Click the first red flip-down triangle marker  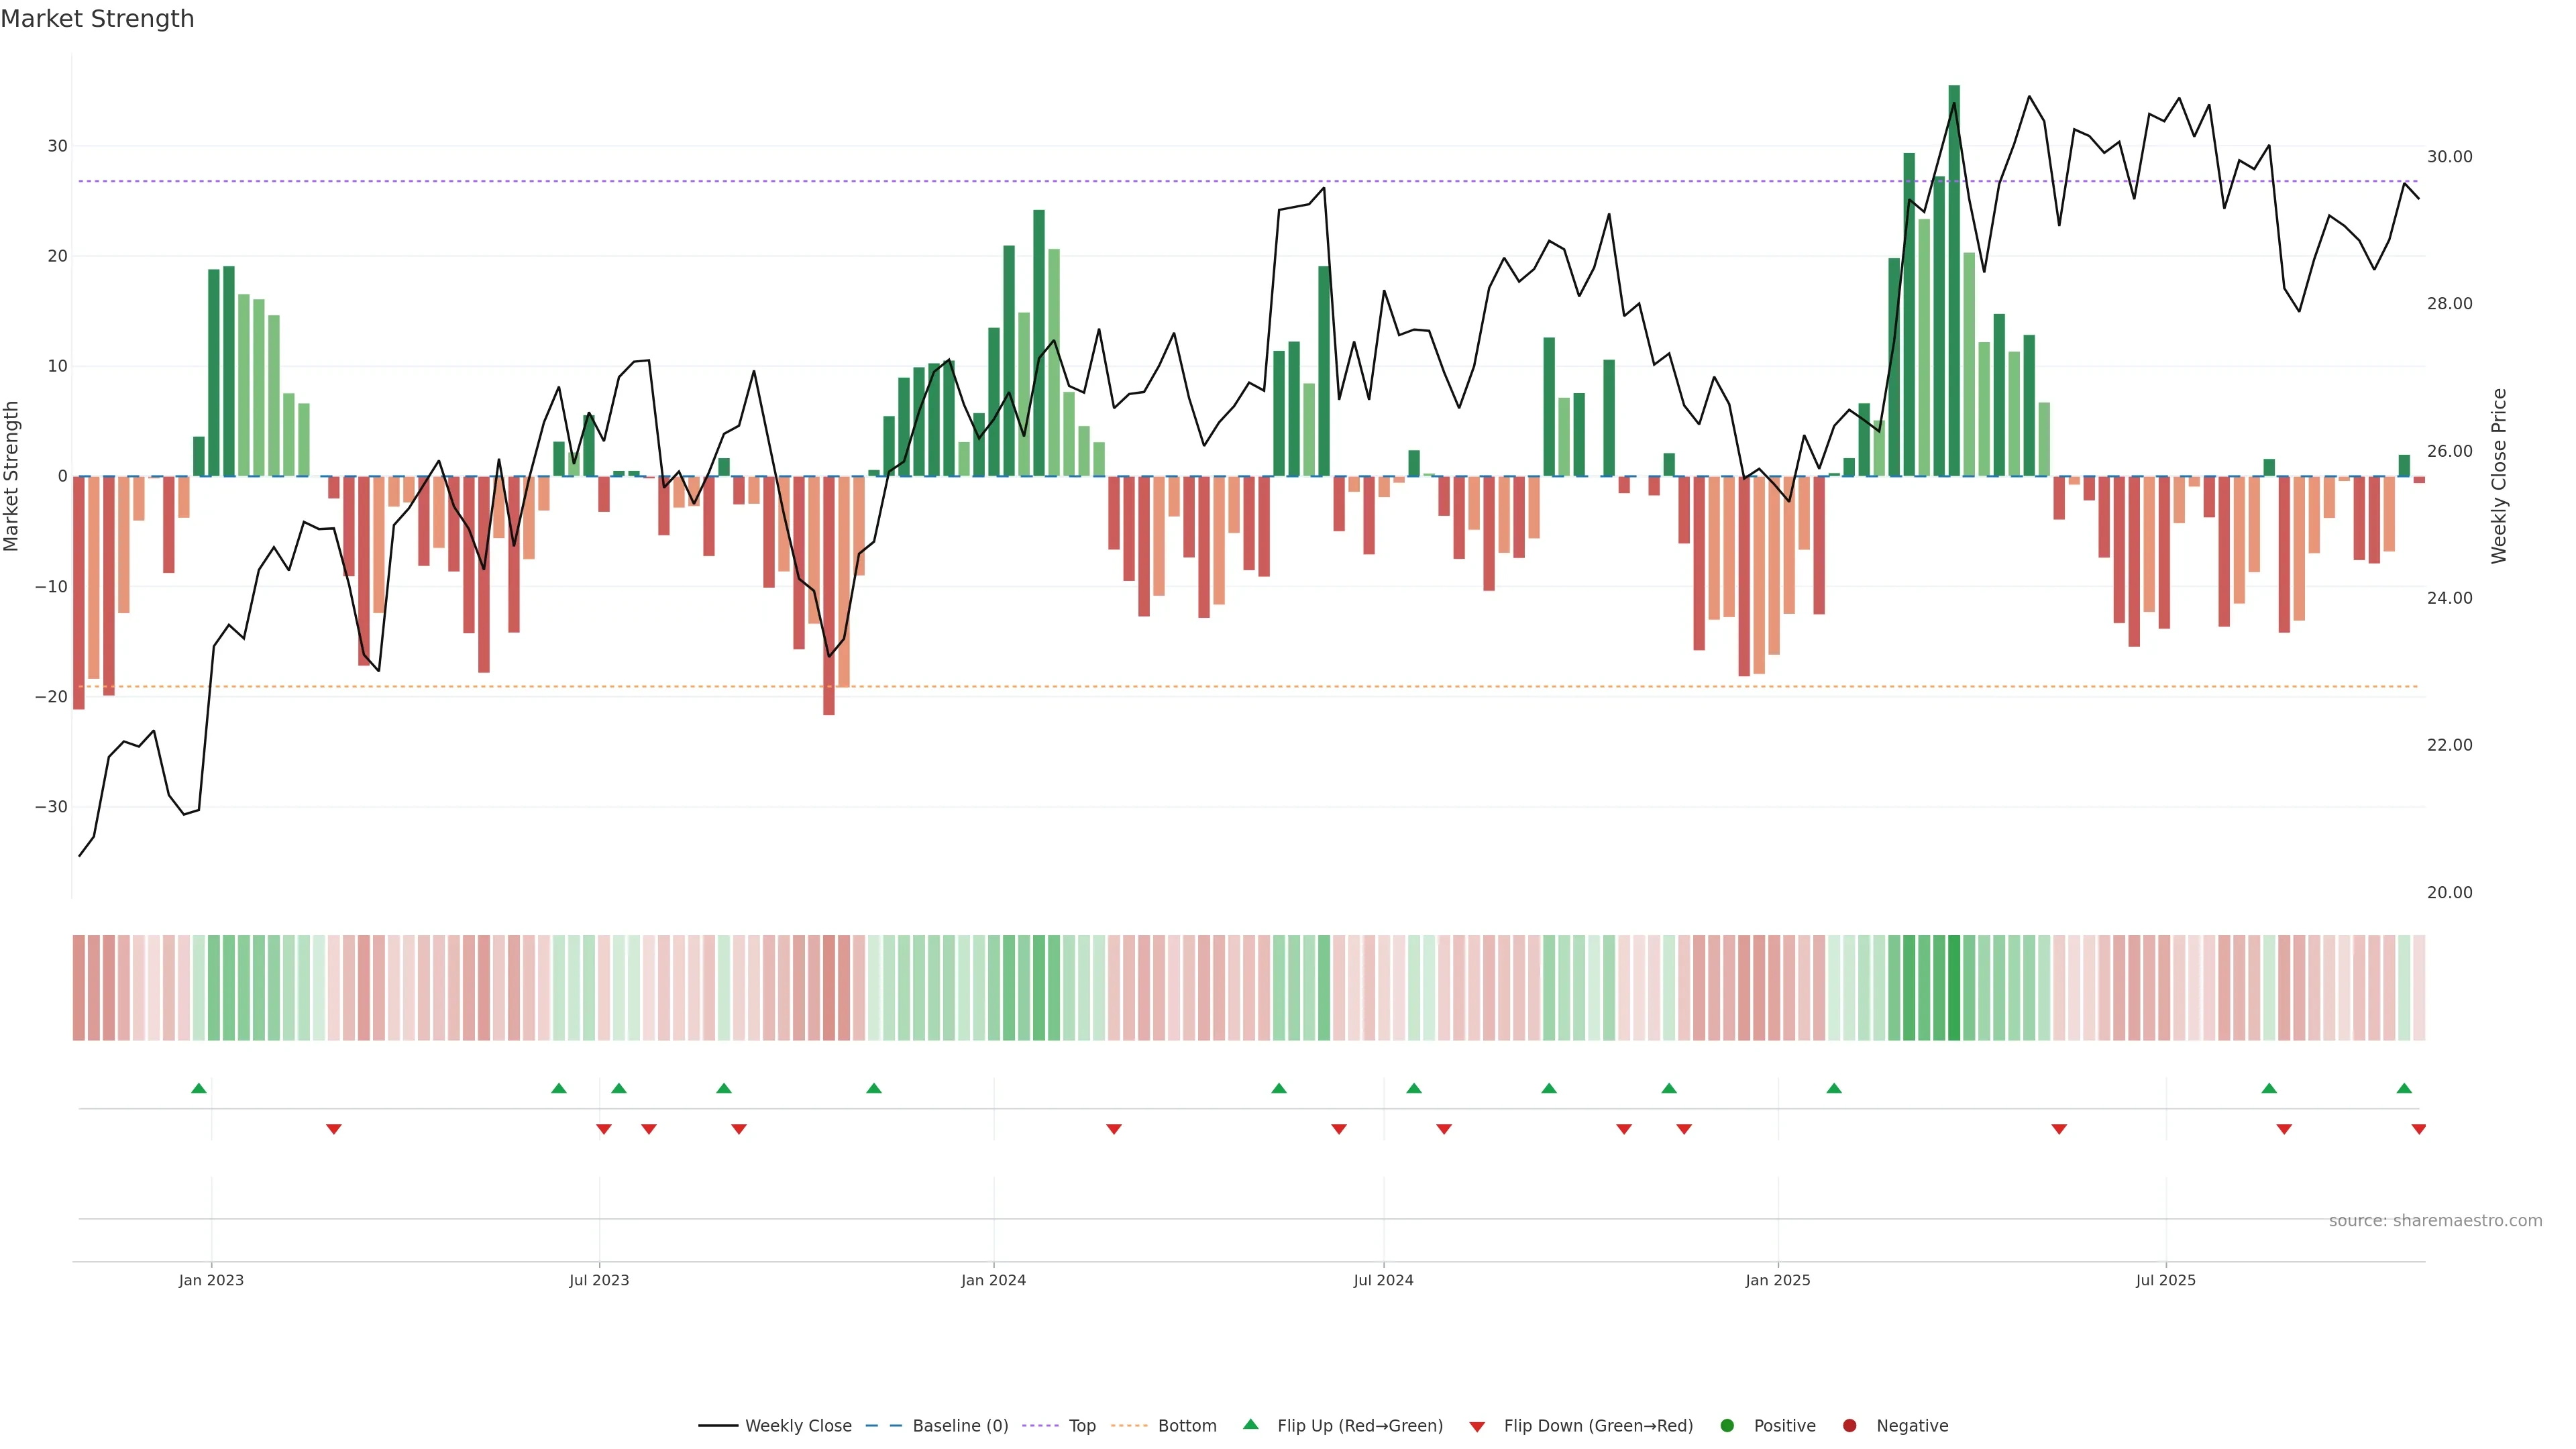(334, 1129)
